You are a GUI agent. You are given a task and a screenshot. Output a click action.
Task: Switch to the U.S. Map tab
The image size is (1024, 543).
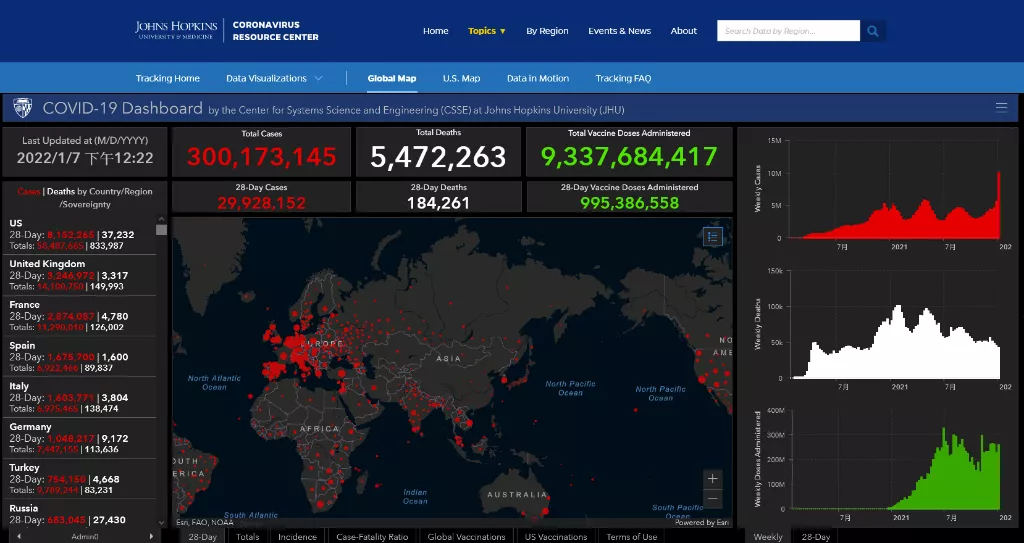(461, 78)
